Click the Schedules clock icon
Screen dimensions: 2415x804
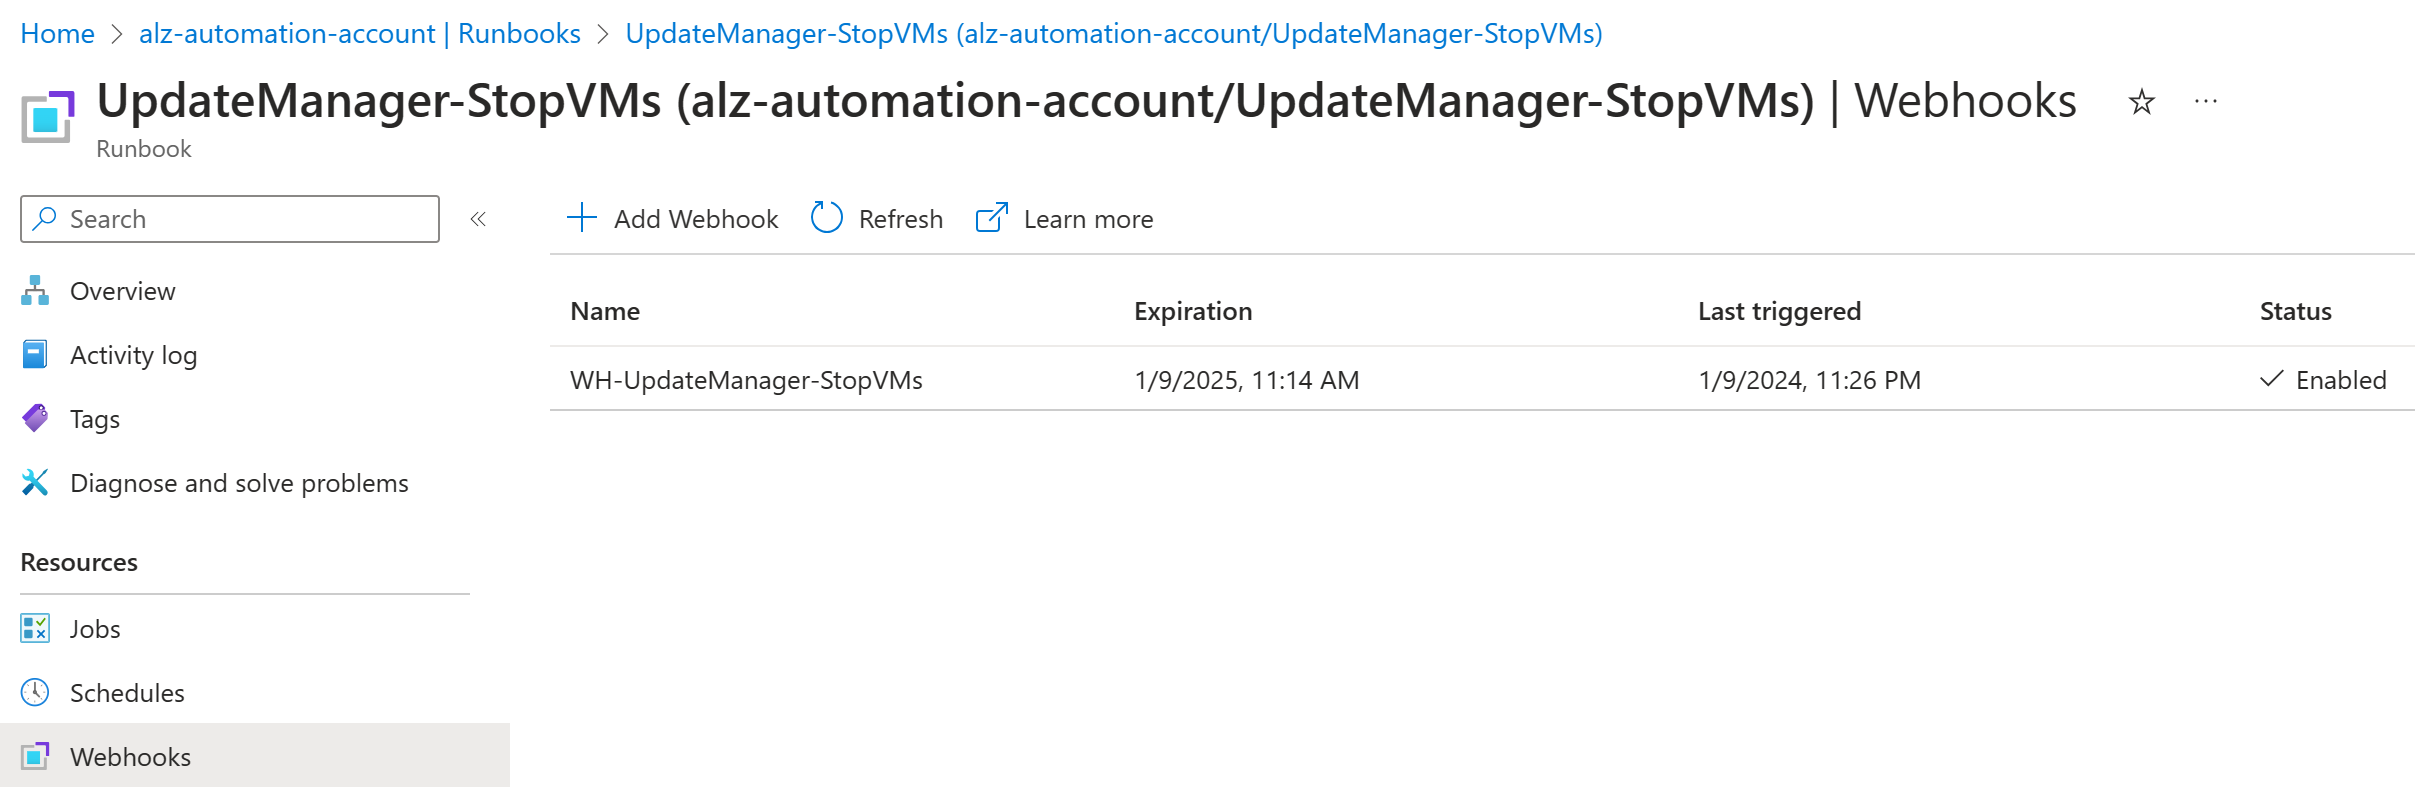[x=35, y=692]
